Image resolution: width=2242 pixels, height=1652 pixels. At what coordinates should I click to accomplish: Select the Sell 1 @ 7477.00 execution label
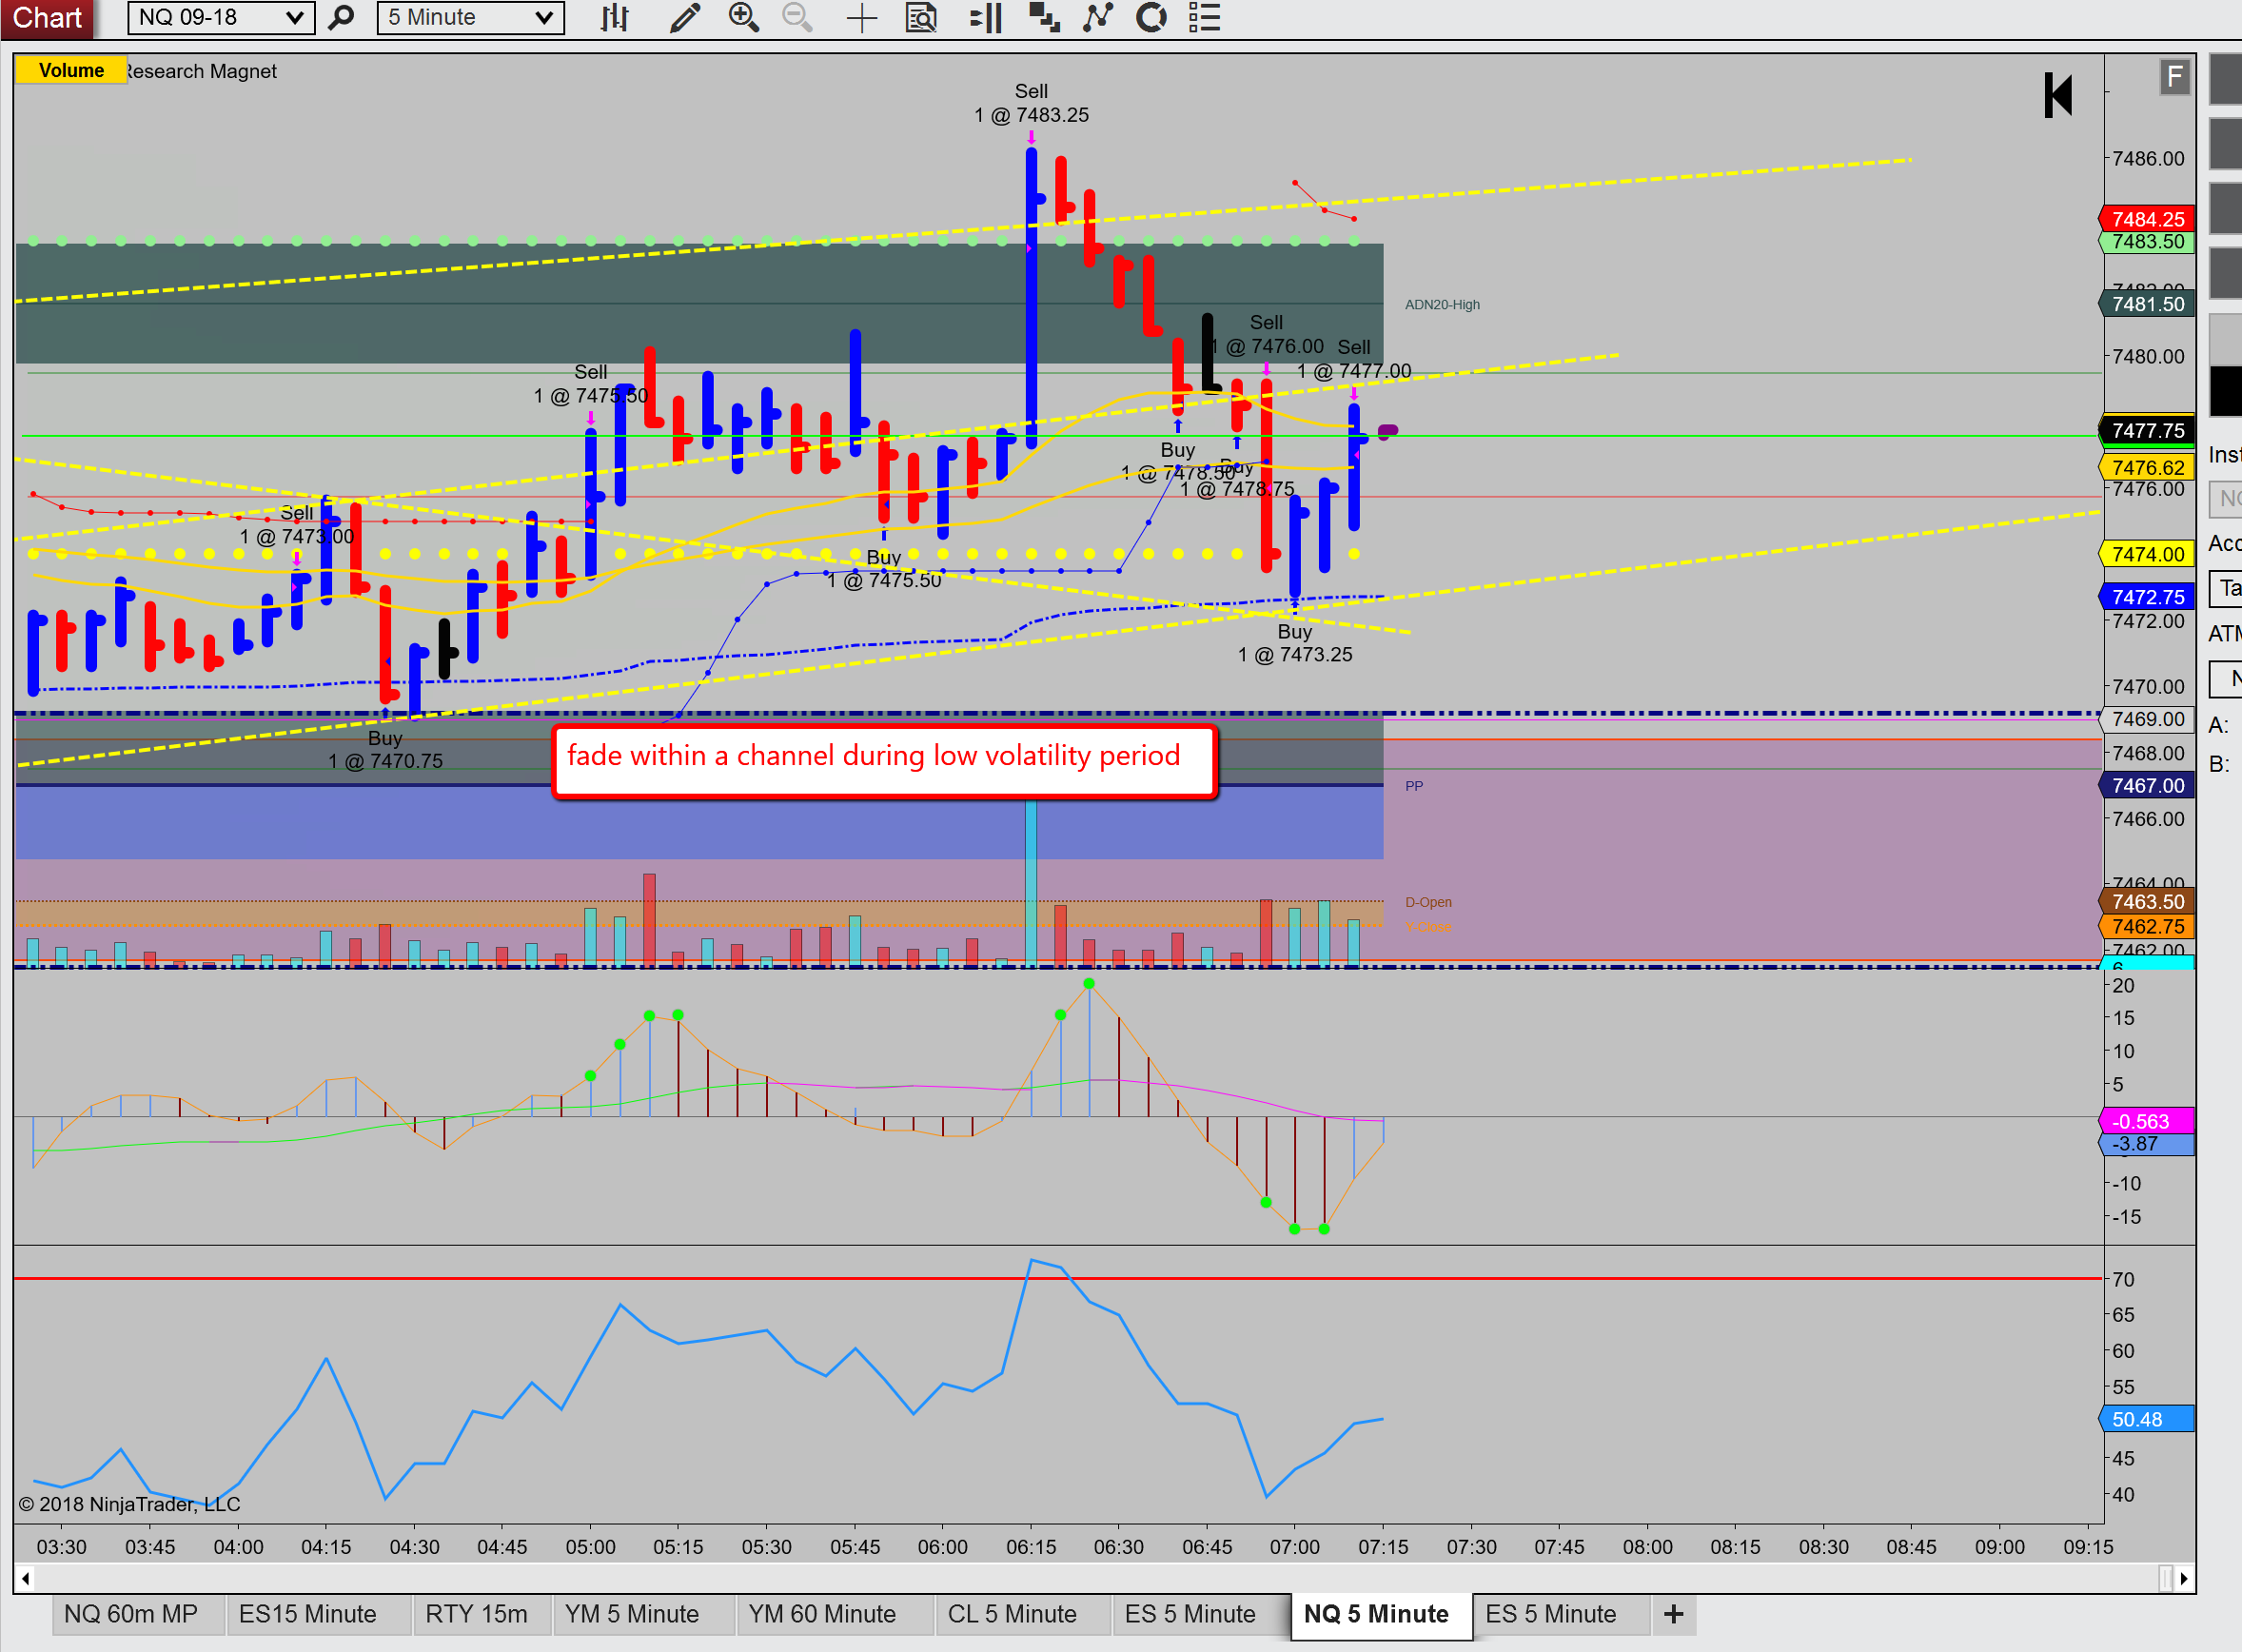coord(1354,359)
